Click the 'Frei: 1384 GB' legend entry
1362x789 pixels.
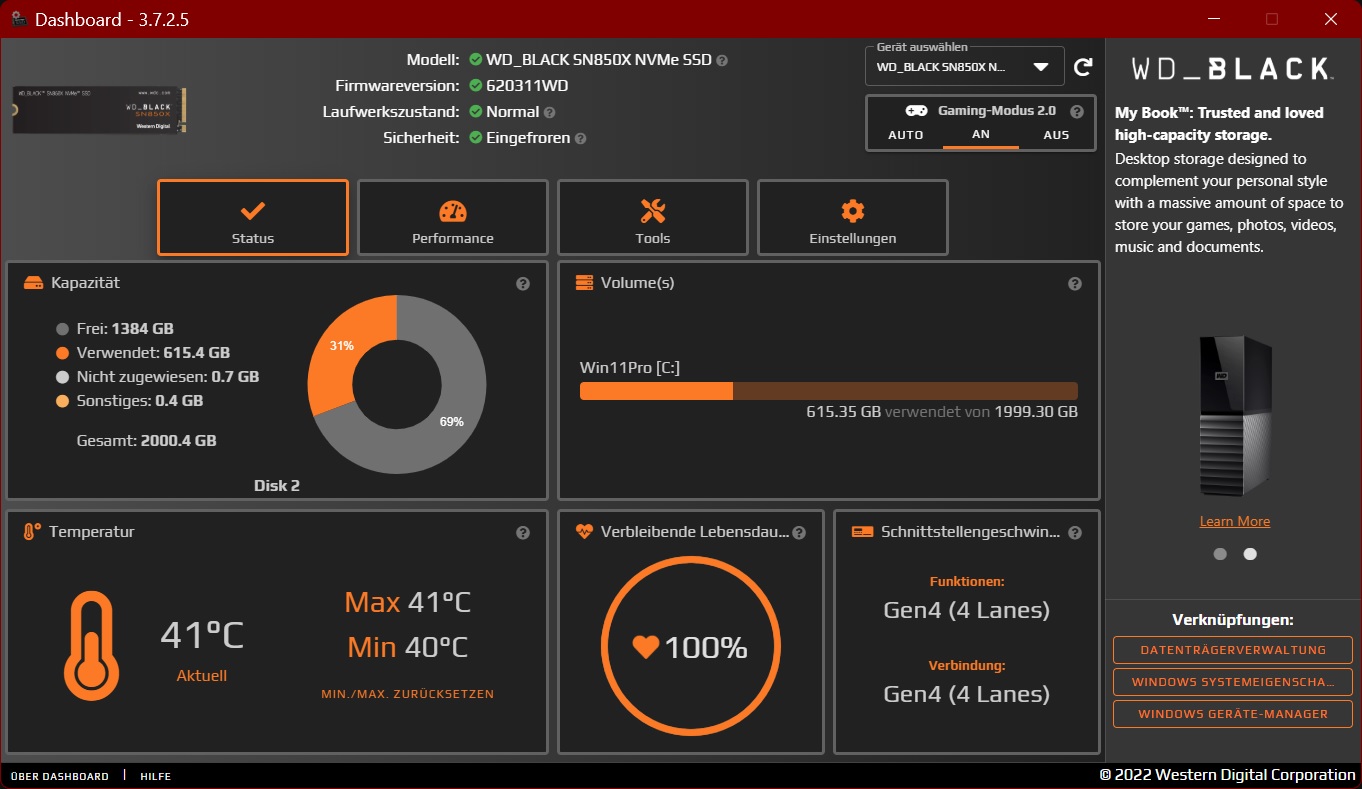[x=115, y=329]
